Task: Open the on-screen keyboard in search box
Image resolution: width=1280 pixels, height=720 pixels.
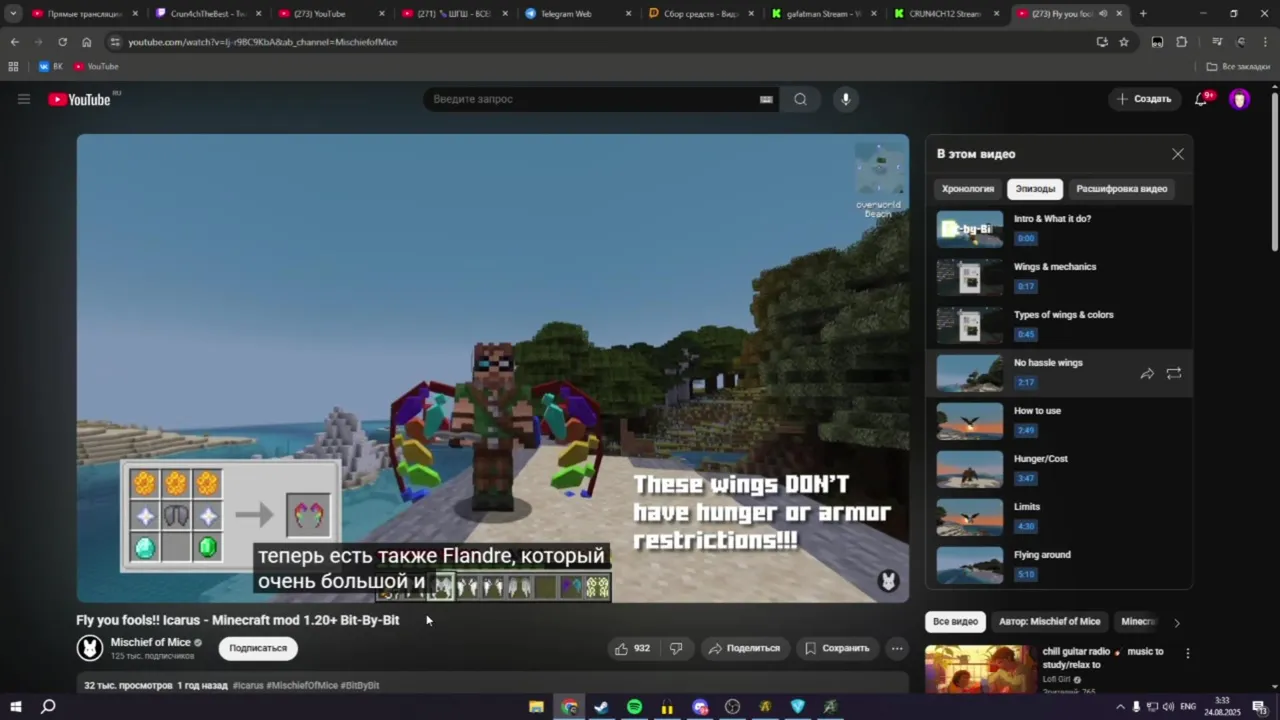Action: (x=766, y=99)
